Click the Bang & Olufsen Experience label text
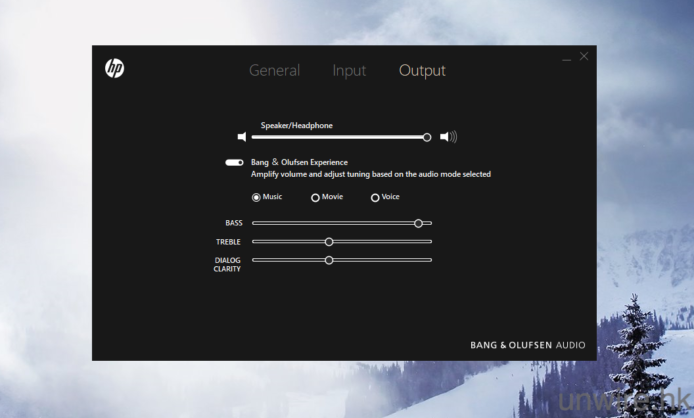This screenshot has height=418, width=694. (299, 162)
